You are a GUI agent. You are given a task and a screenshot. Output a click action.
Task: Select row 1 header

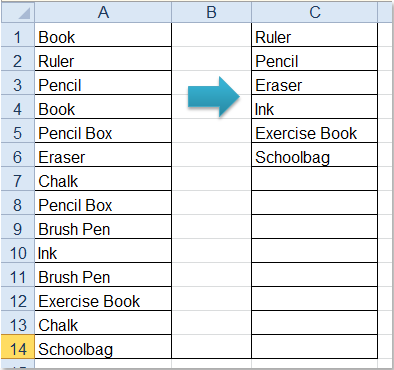click(18, 35)
